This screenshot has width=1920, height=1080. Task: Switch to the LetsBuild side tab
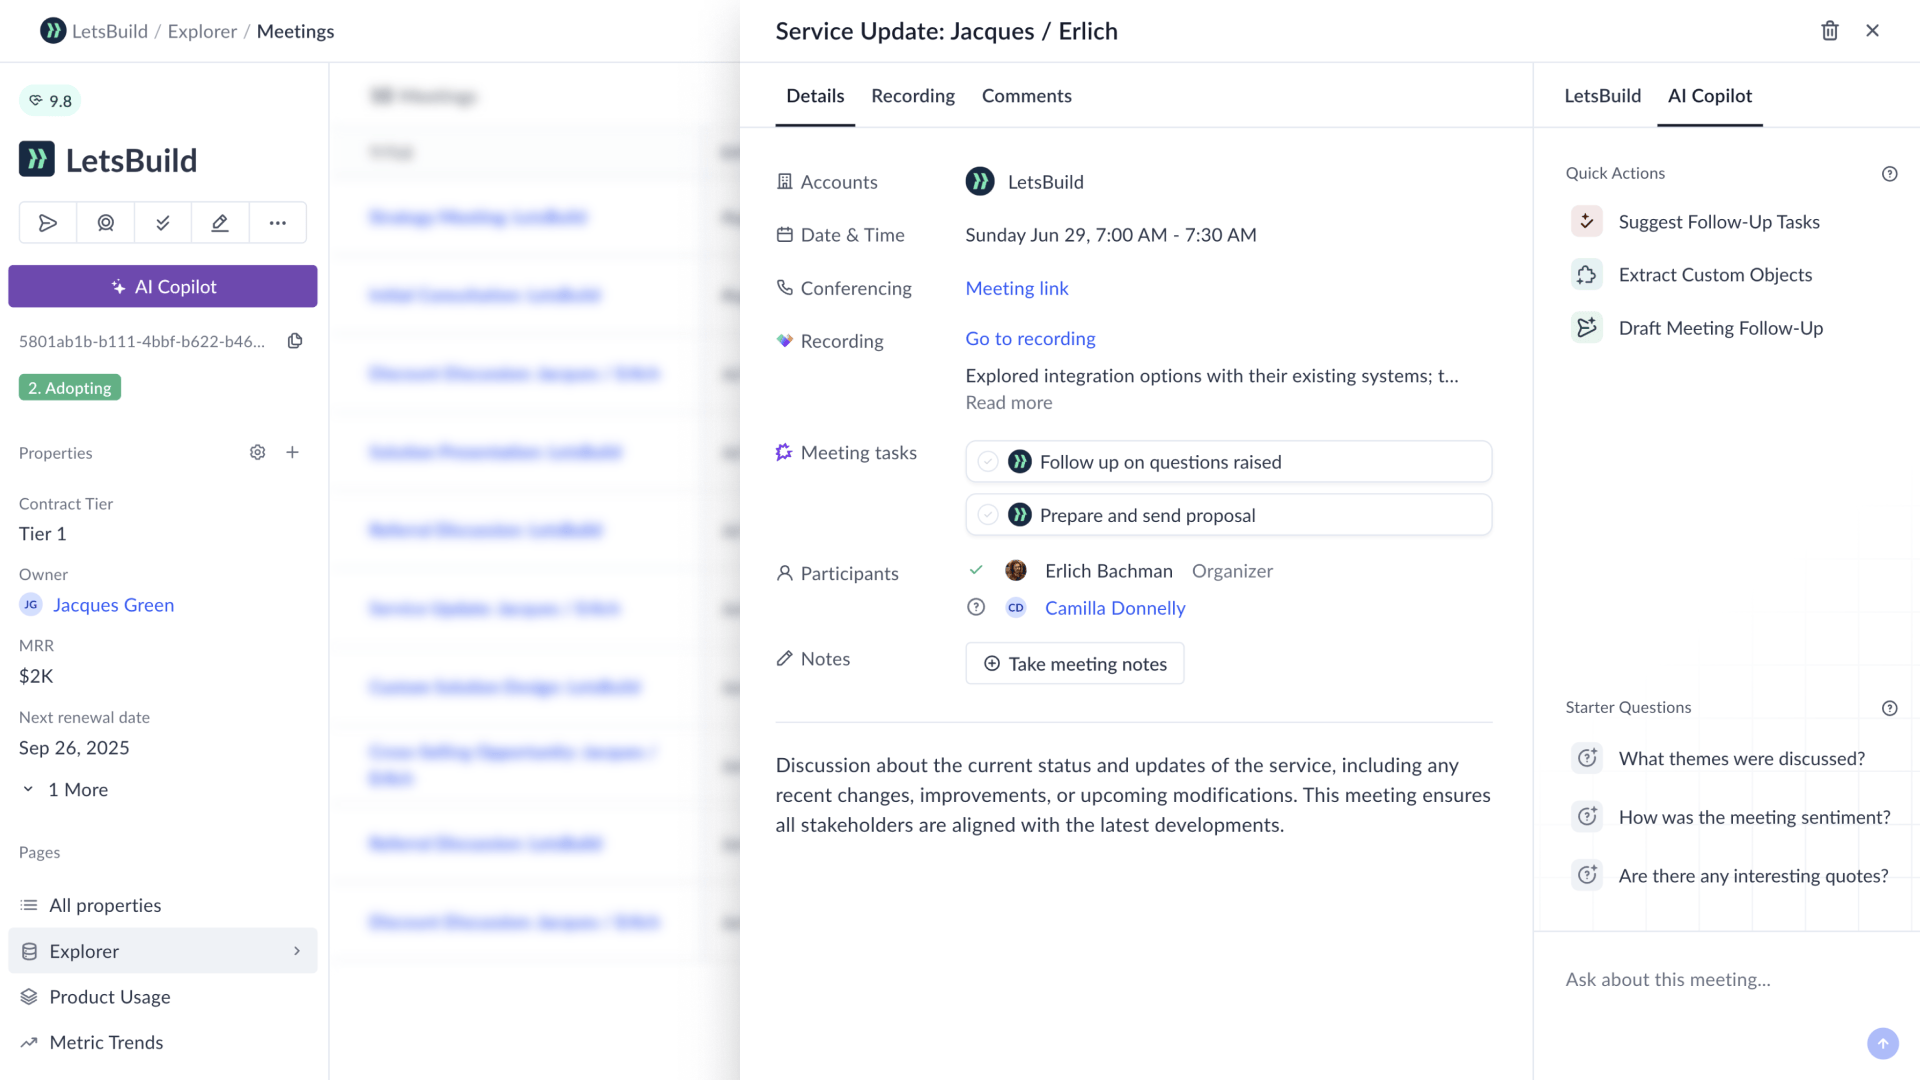tap(1602, 95)
